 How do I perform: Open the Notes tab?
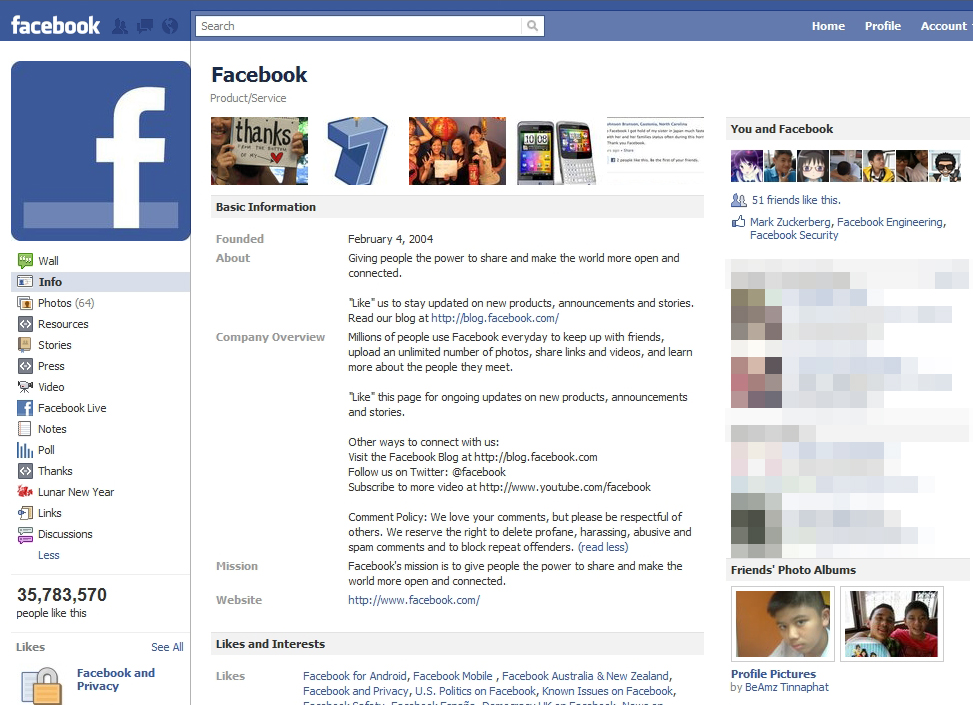click(x=52, y=429)
